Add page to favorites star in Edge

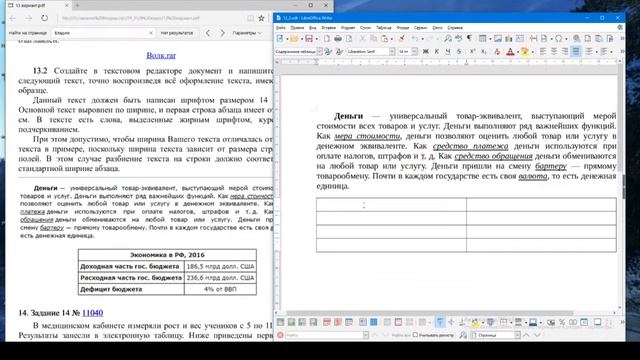click(x=262, y=18)
